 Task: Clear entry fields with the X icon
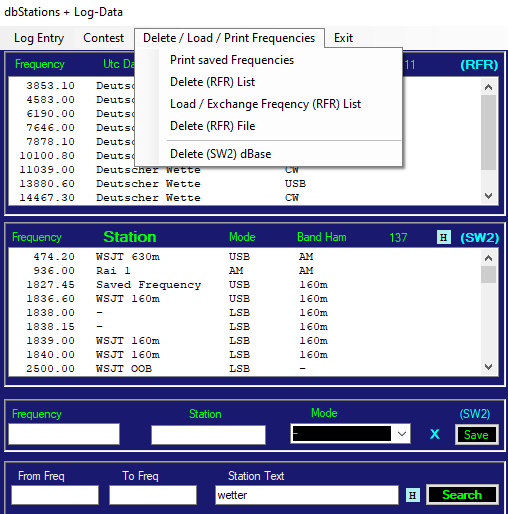point(435,434)
